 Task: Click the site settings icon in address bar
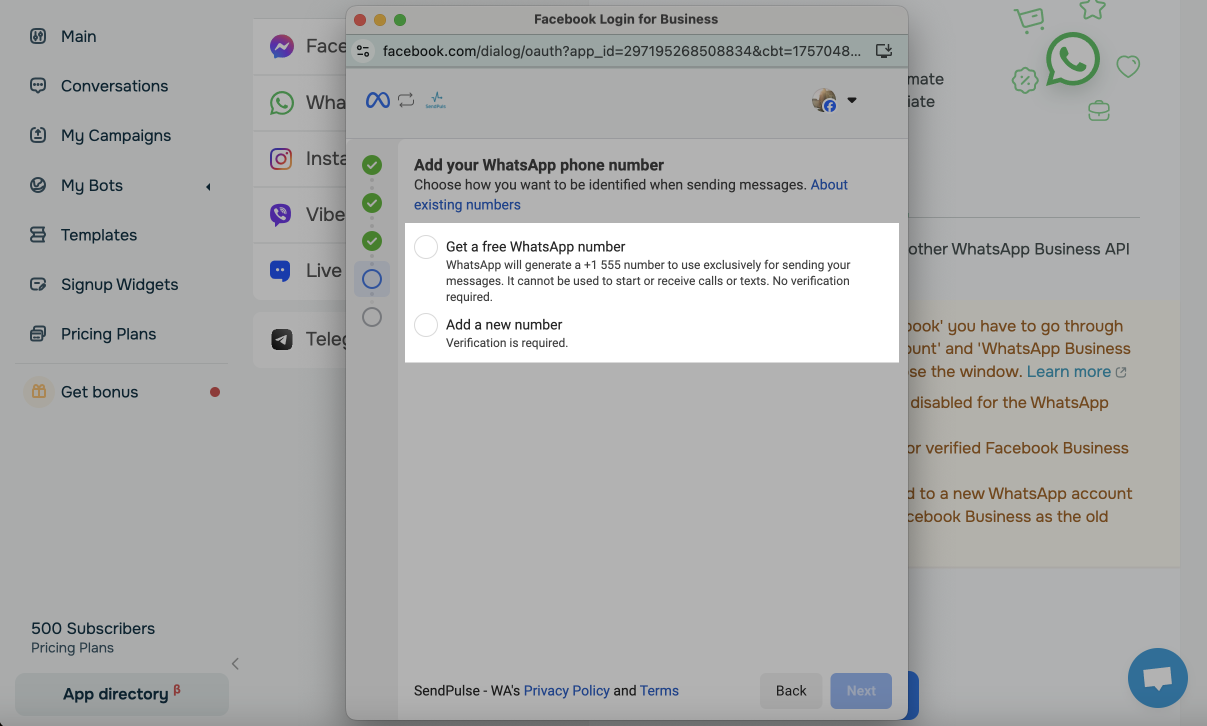click(x=363, y=51)
